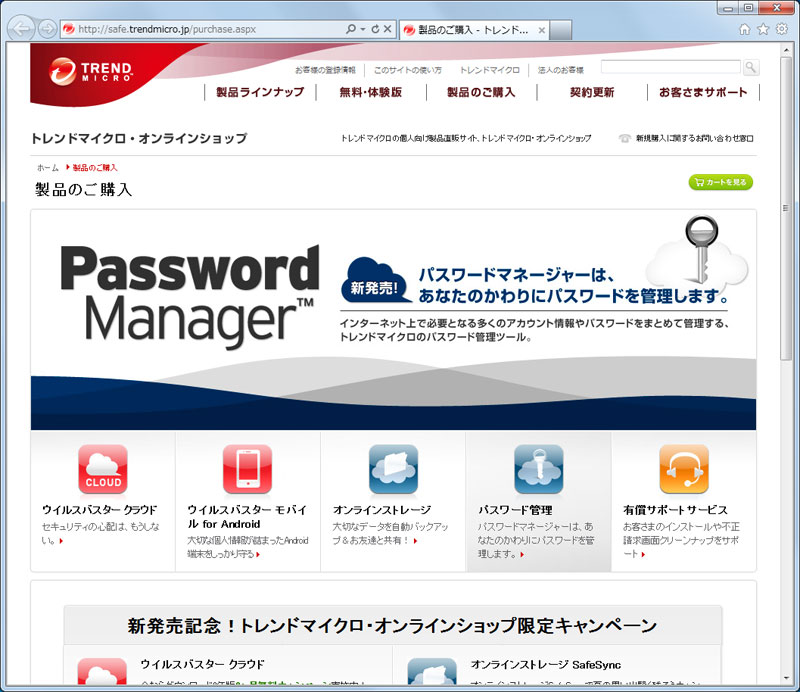Select the 製品のご購入 menu
The width and height of the screenshot is (800, 692).
[481, 92]
